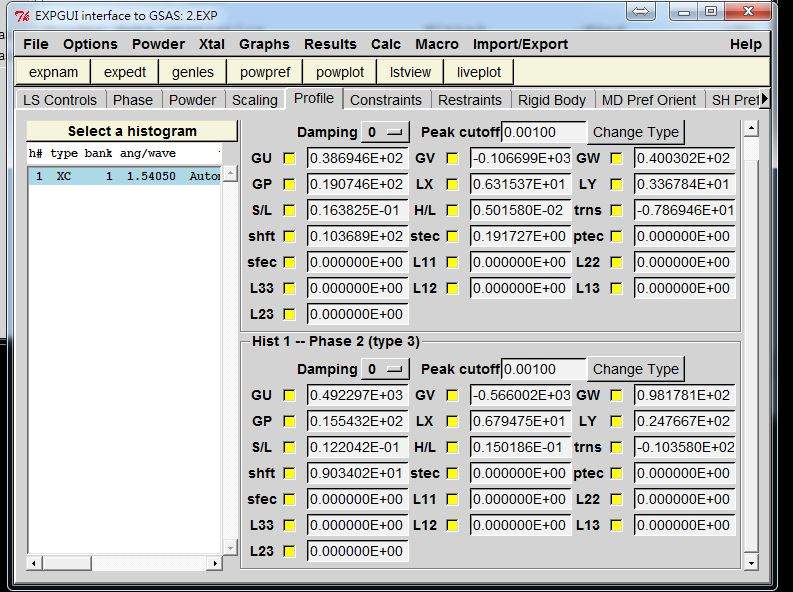Click Change Type in the upper panel
The width and height of the screenshot is (793, 592).
636,132
